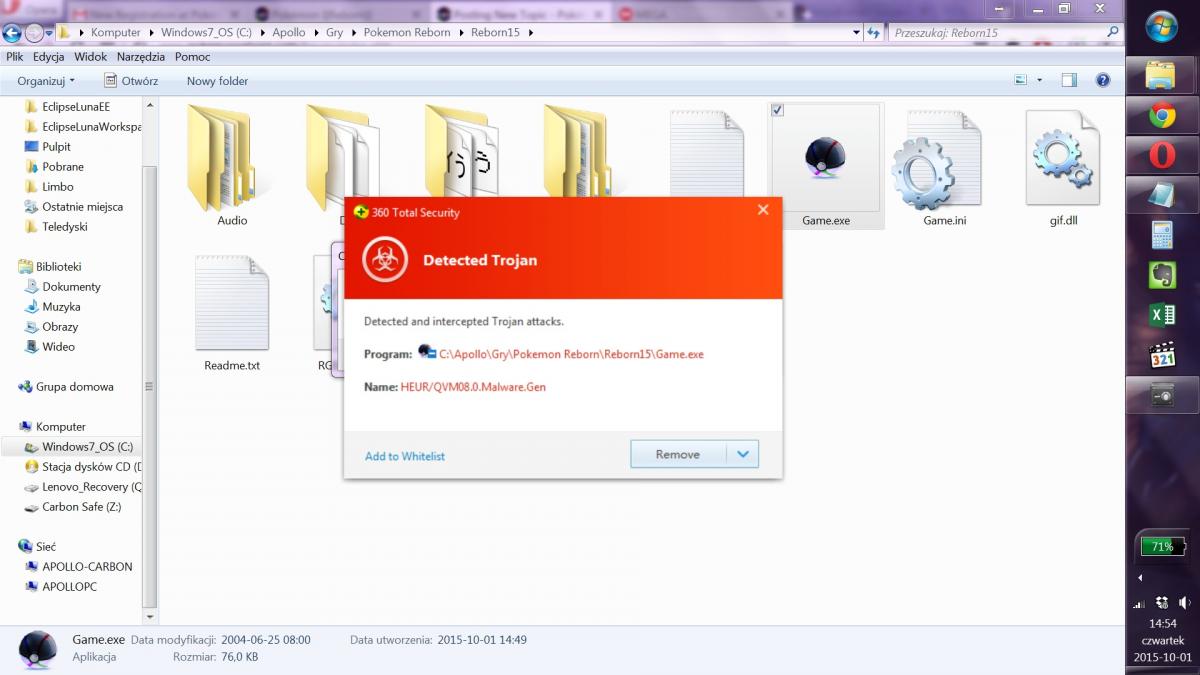Open the Organizuj dropdown menu
Viewport: 1200px width, 675px height.
pyautogui.click(x=46, y=81)
